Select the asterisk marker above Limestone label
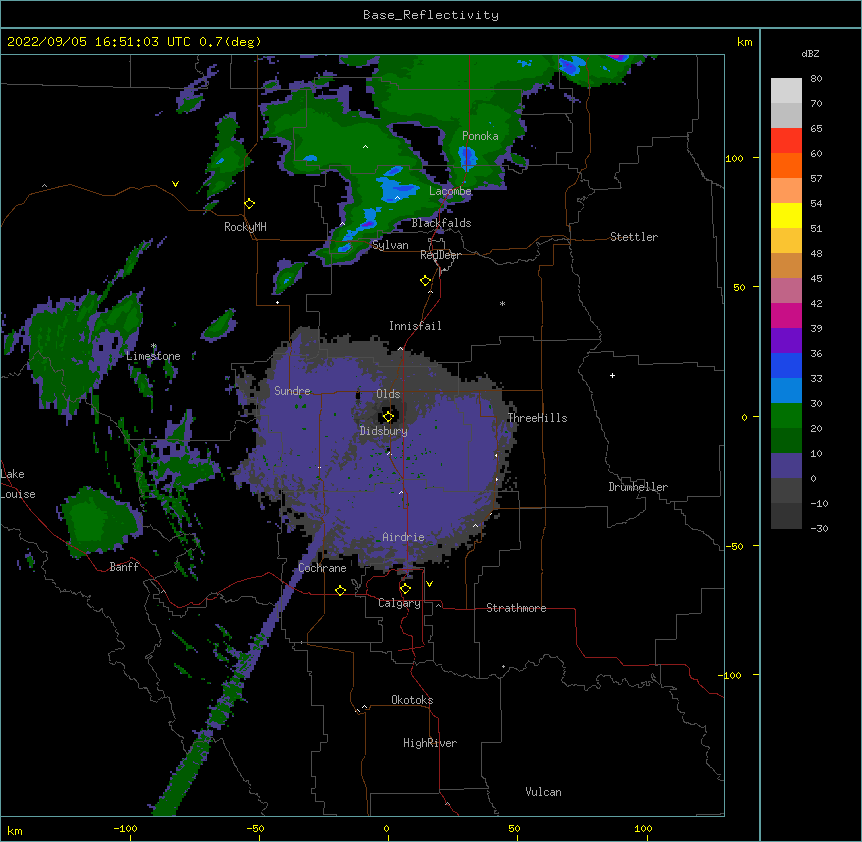Viewport: 862px width, 842px height. point(154,346)
